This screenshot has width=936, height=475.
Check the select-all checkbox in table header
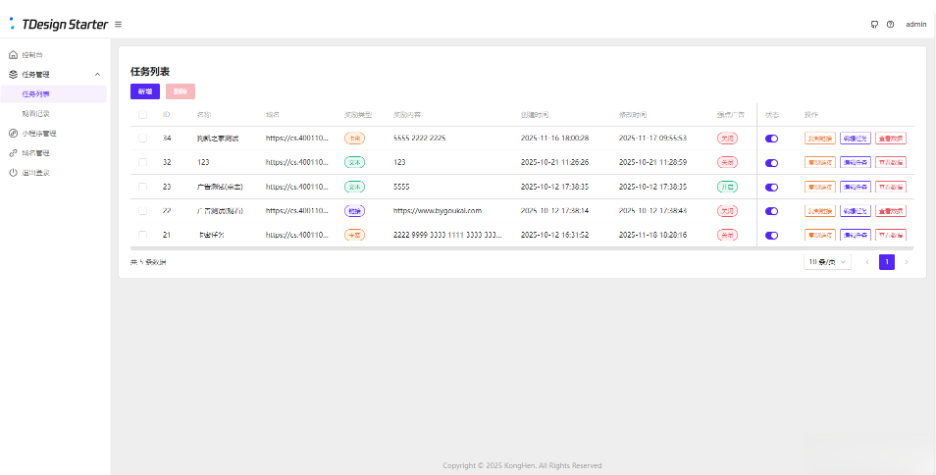point(143,115)
